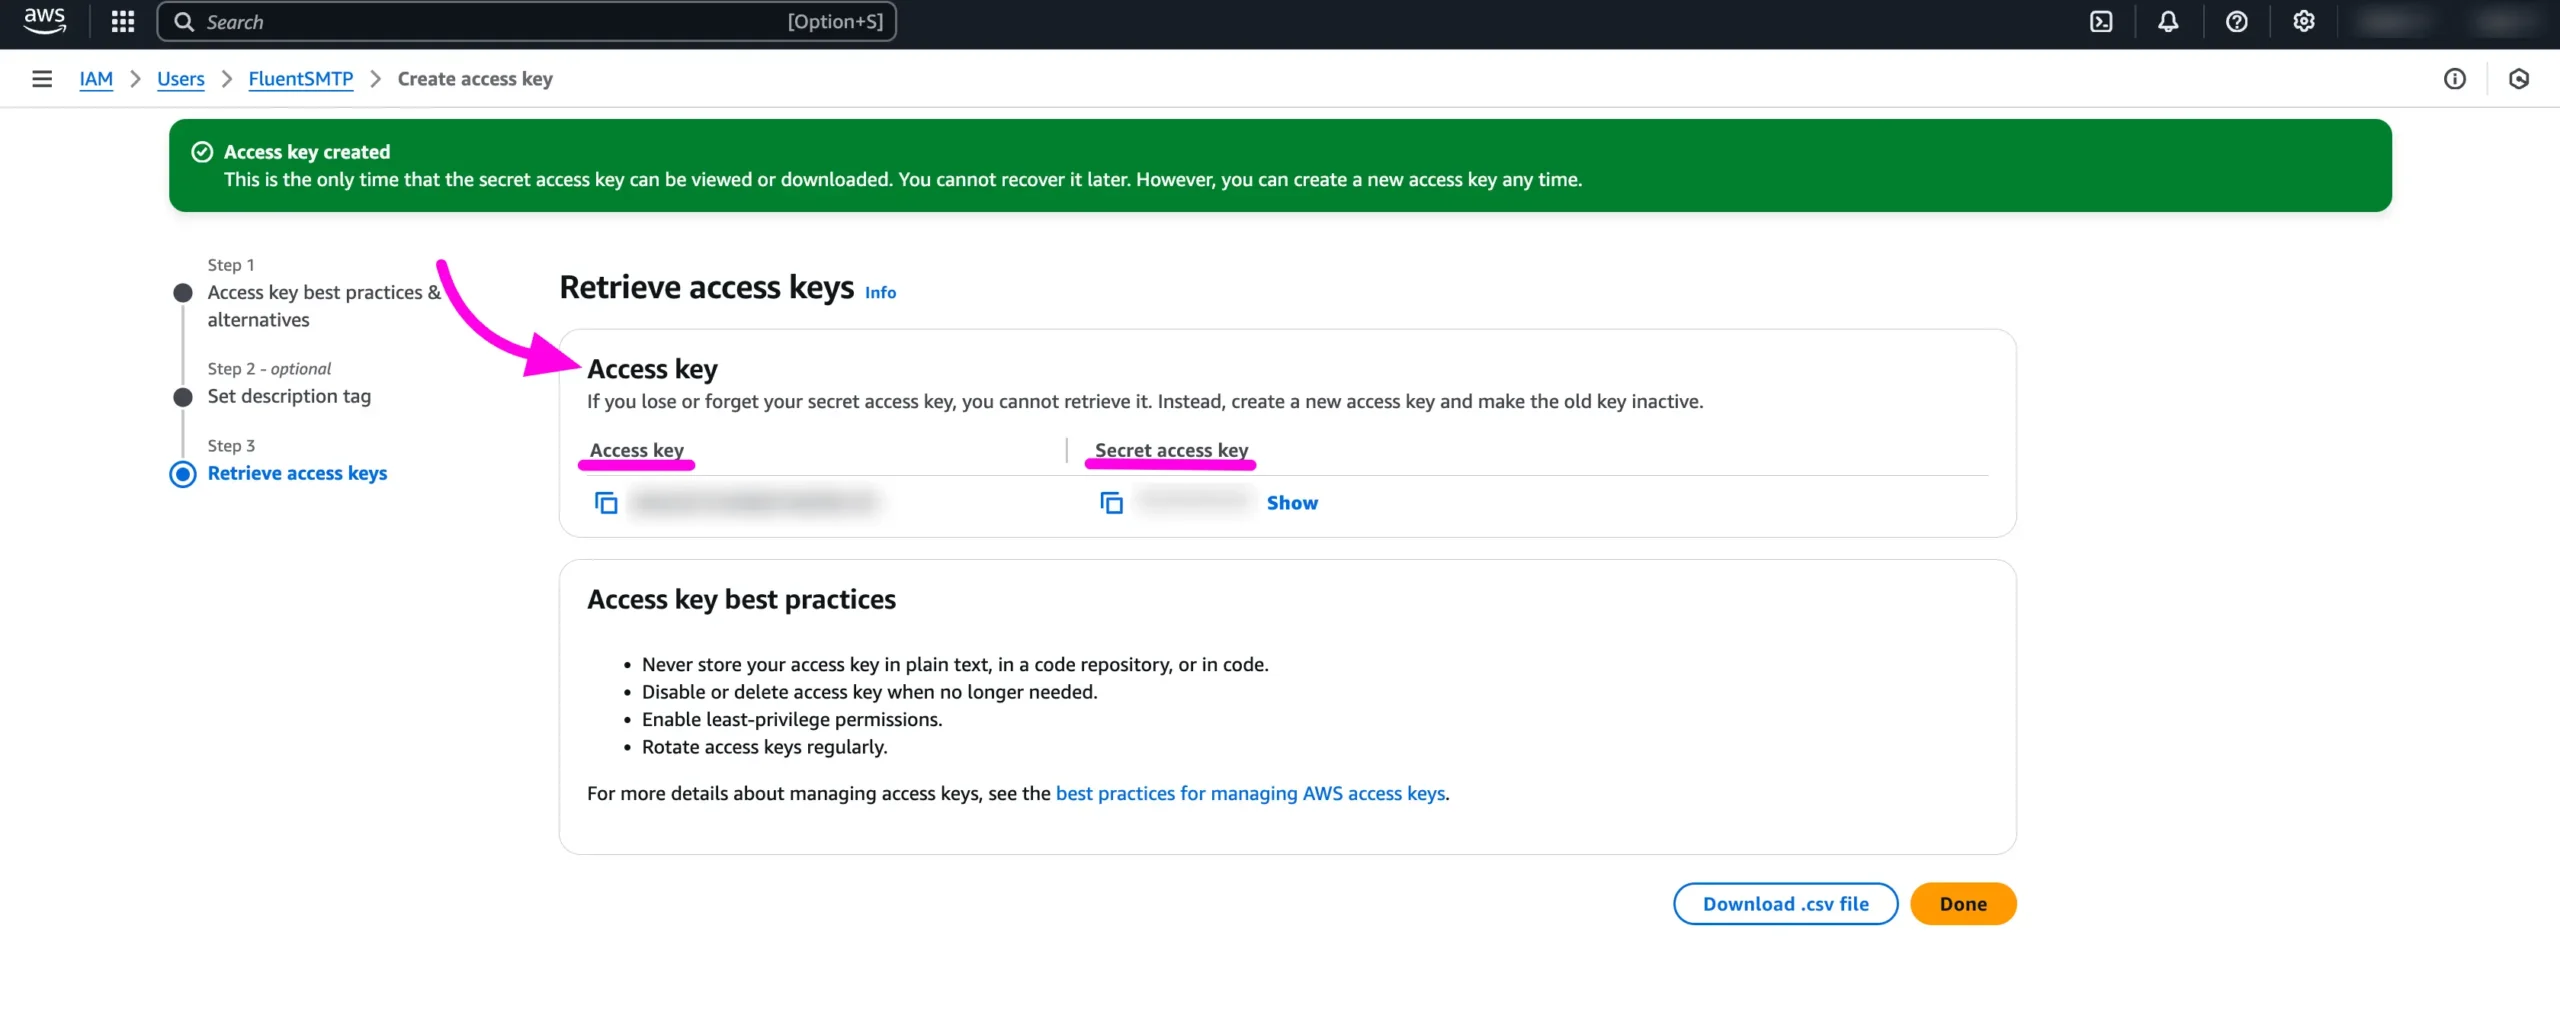Open the AWS services grid menu

point(122,22)
